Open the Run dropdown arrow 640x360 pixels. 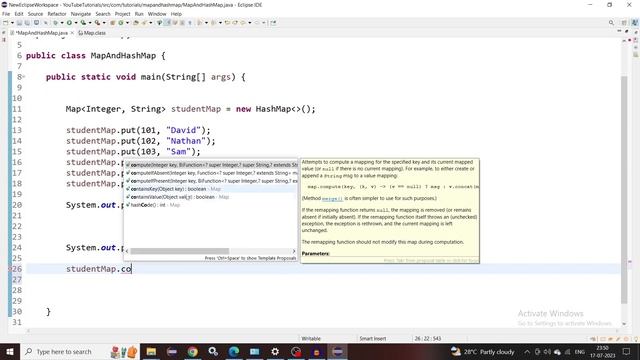click(x=76, y=23)
